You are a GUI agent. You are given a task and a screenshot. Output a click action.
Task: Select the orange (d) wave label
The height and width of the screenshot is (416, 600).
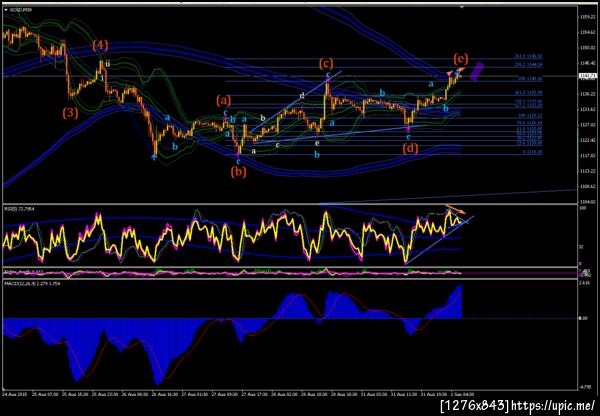pos(411,148)
